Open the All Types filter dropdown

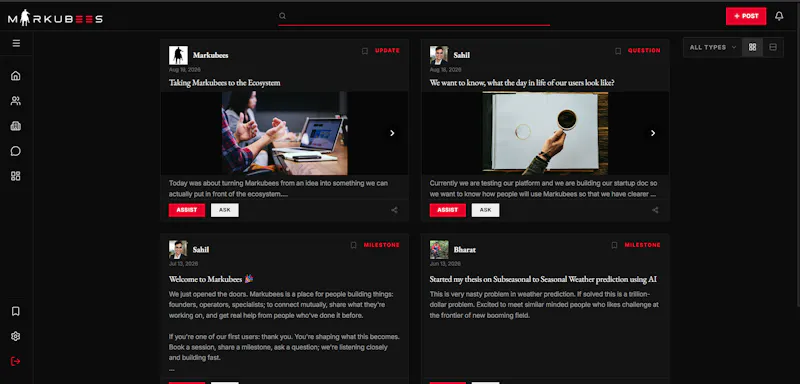click(712, 47)
